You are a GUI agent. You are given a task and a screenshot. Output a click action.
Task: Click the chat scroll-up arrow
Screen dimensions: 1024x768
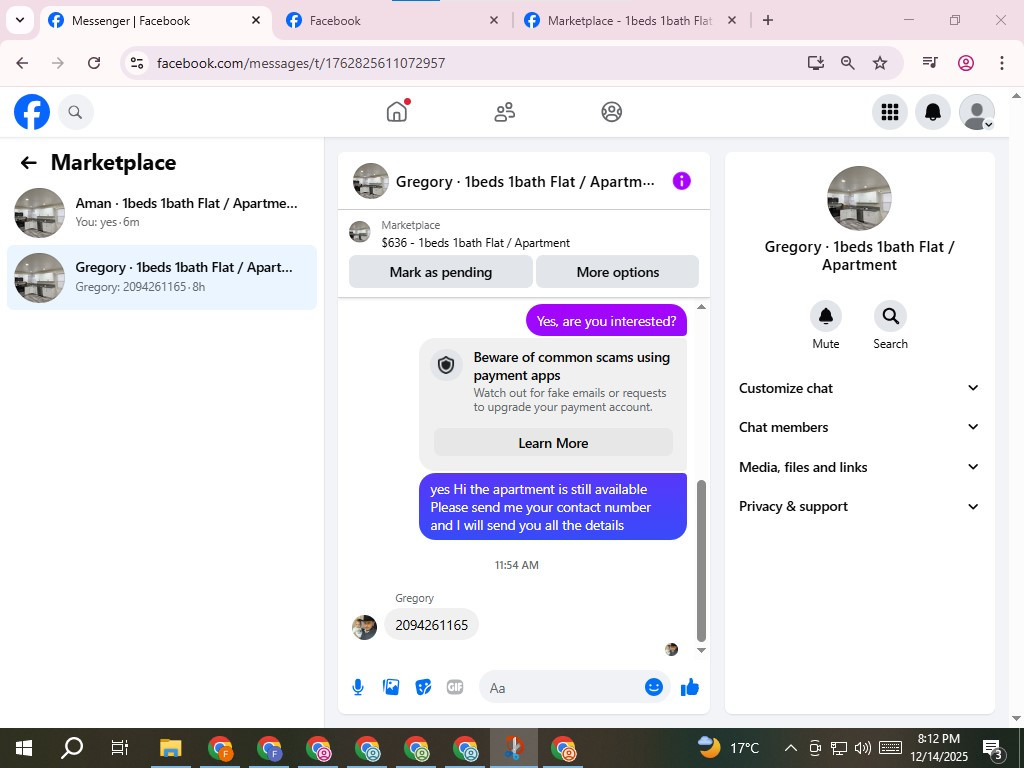(x=701, y=306)
